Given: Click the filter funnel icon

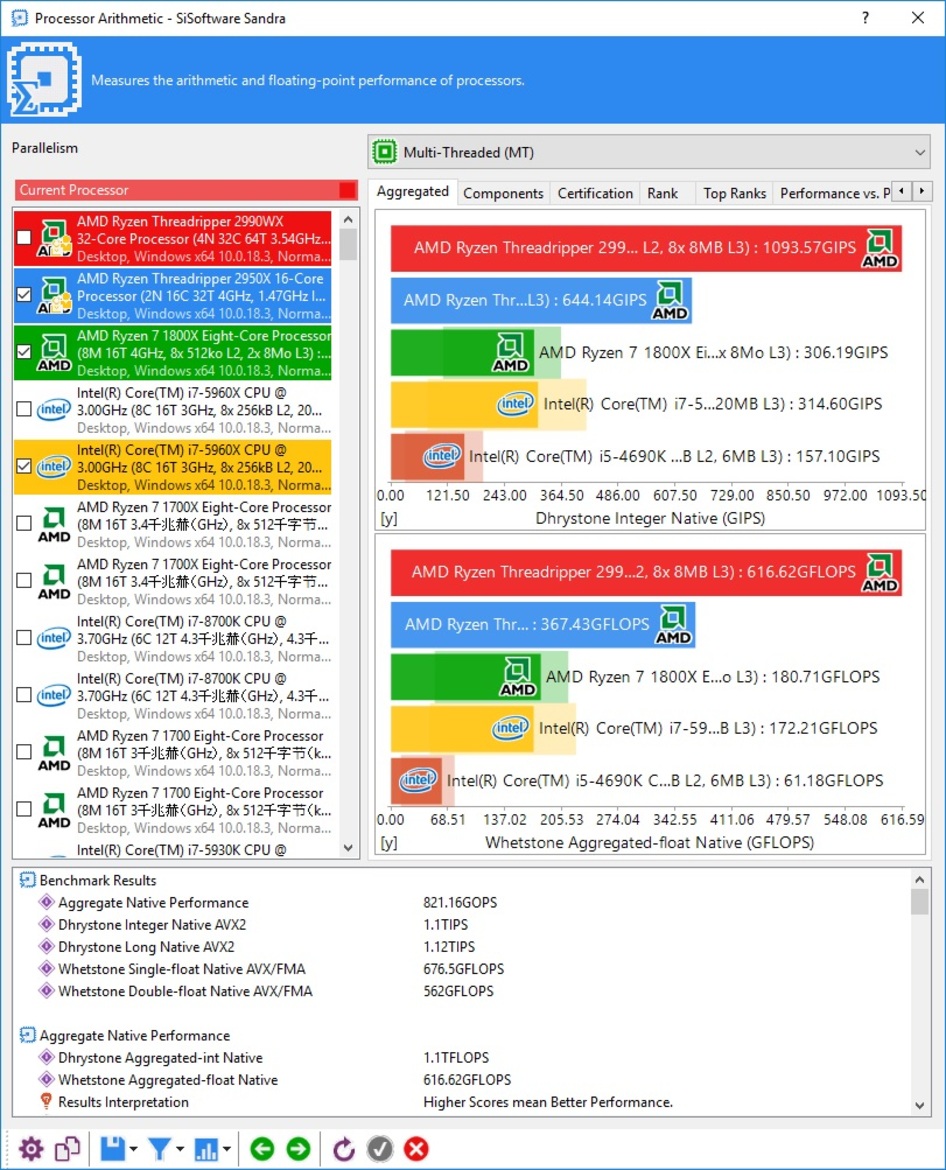Looking at the screenshot, I should pyautogui.click(x=159, y=1148).
